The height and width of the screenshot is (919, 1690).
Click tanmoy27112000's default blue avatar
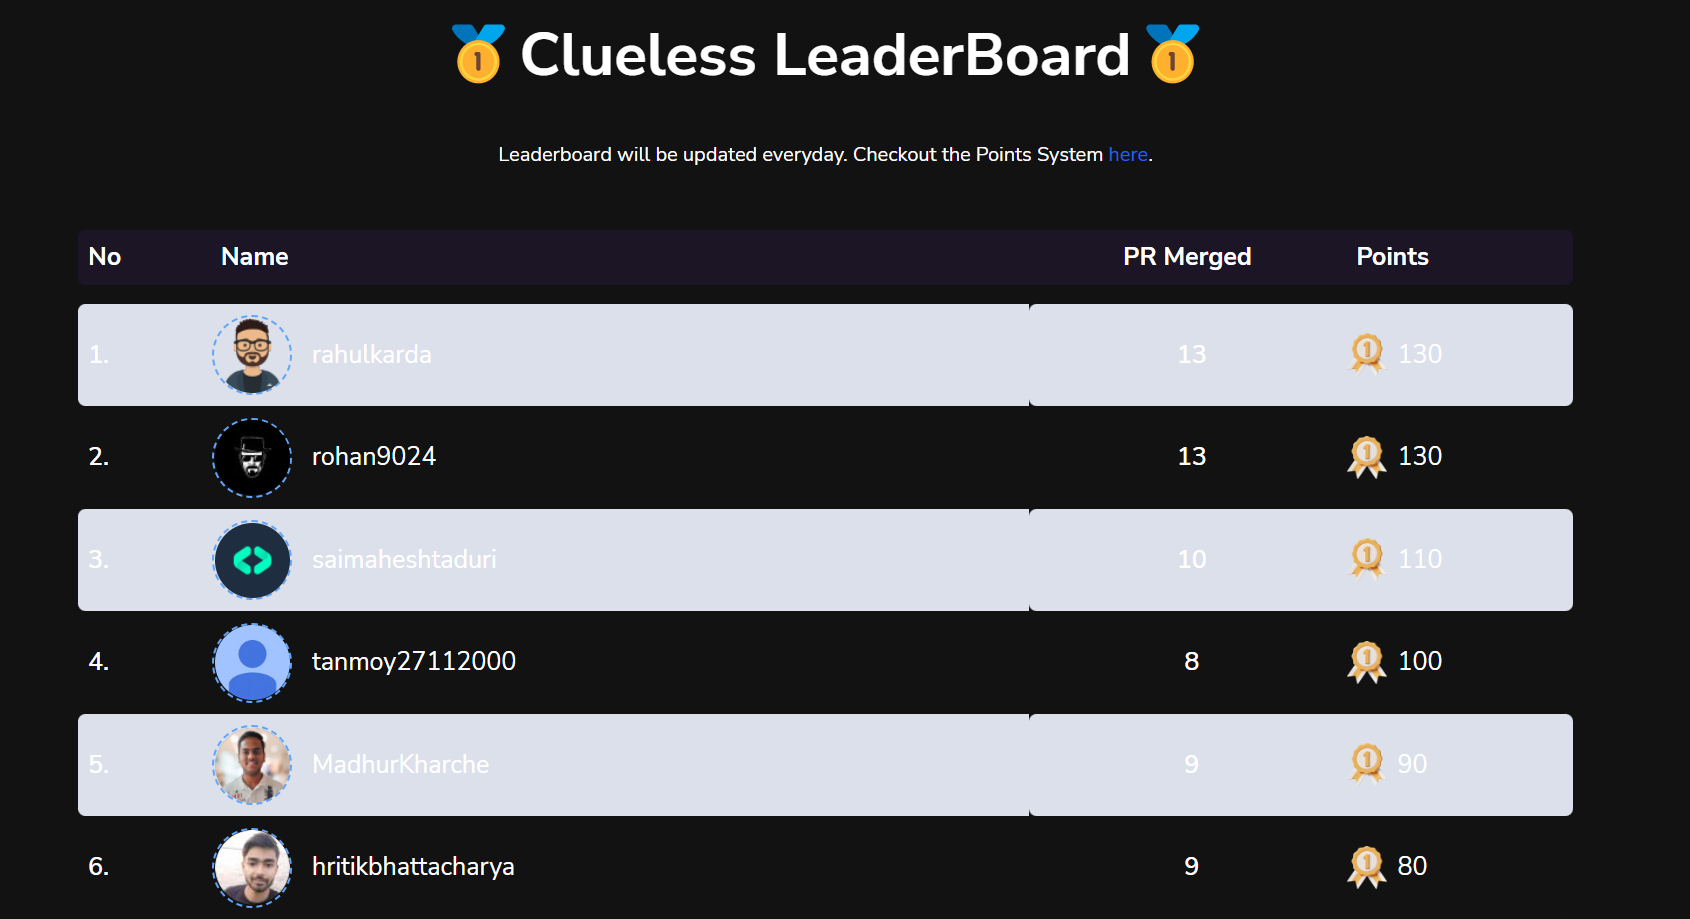point(251,661)
